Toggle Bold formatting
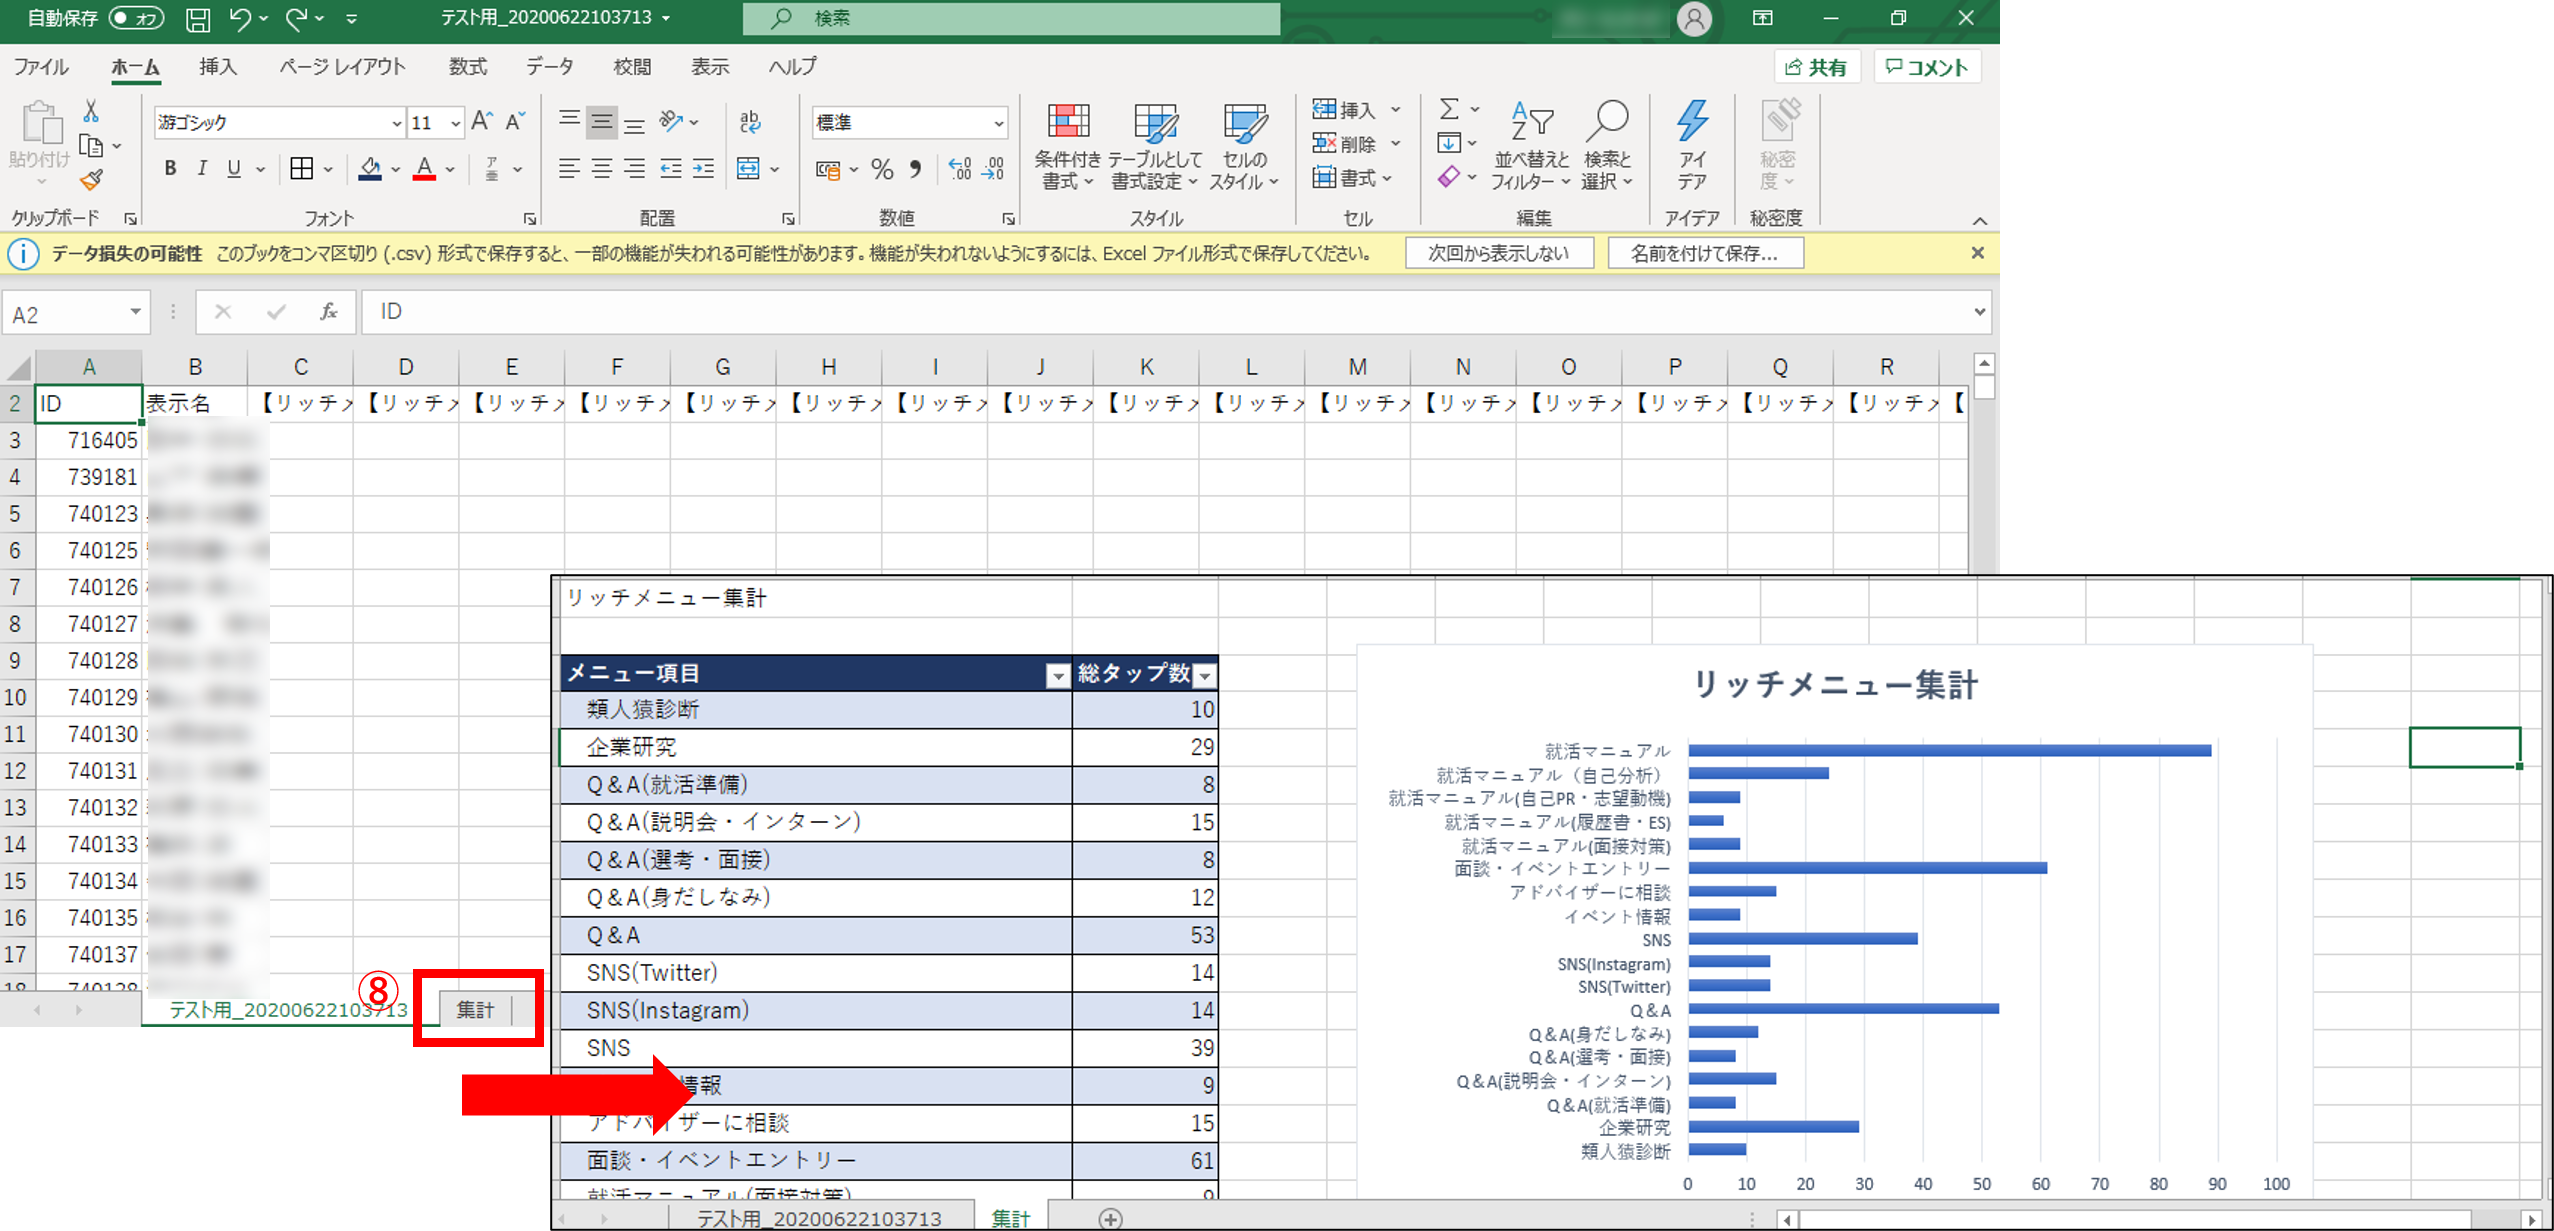Viewport: 2554px width, 1231px height. [170, 168]
